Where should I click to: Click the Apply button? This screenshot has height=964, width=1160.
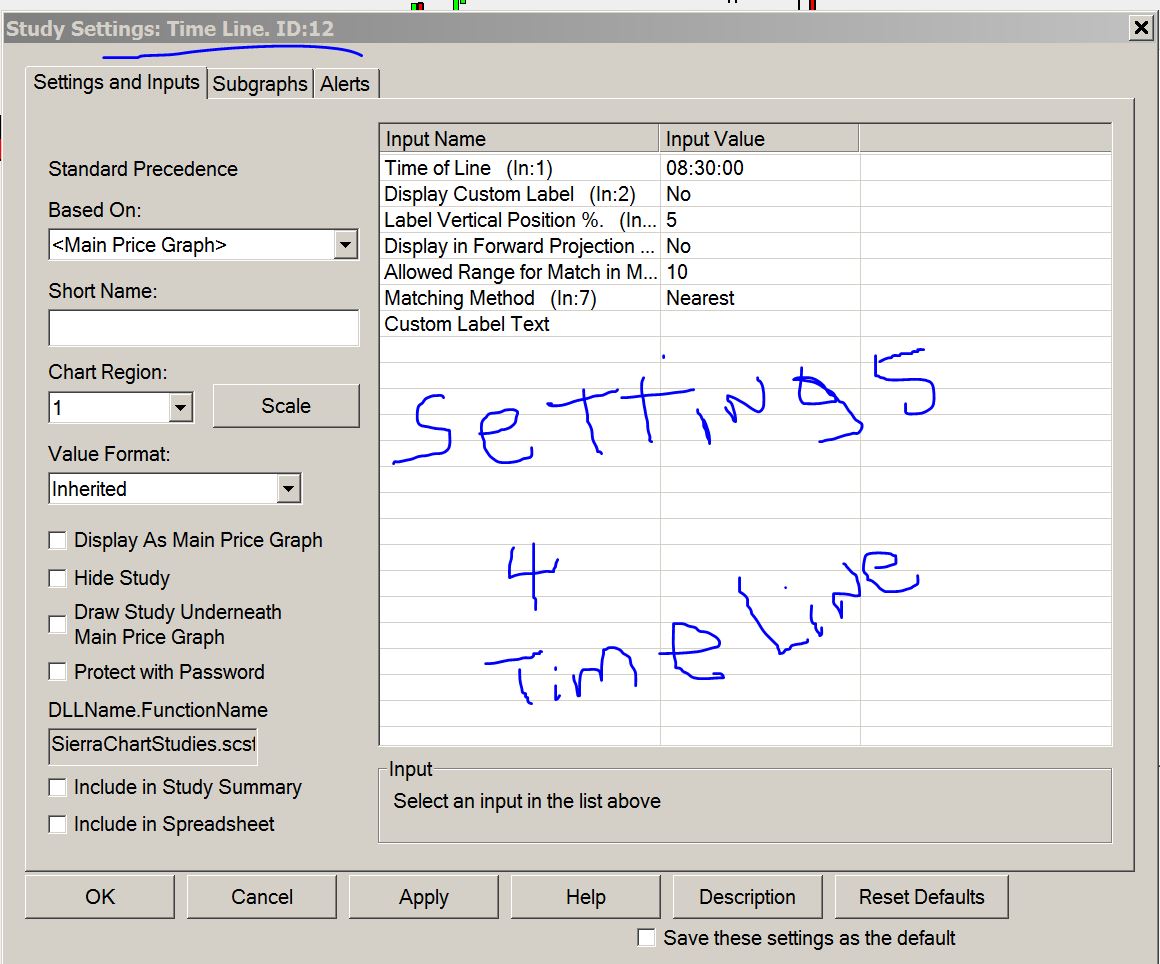(x=424, y=897)
